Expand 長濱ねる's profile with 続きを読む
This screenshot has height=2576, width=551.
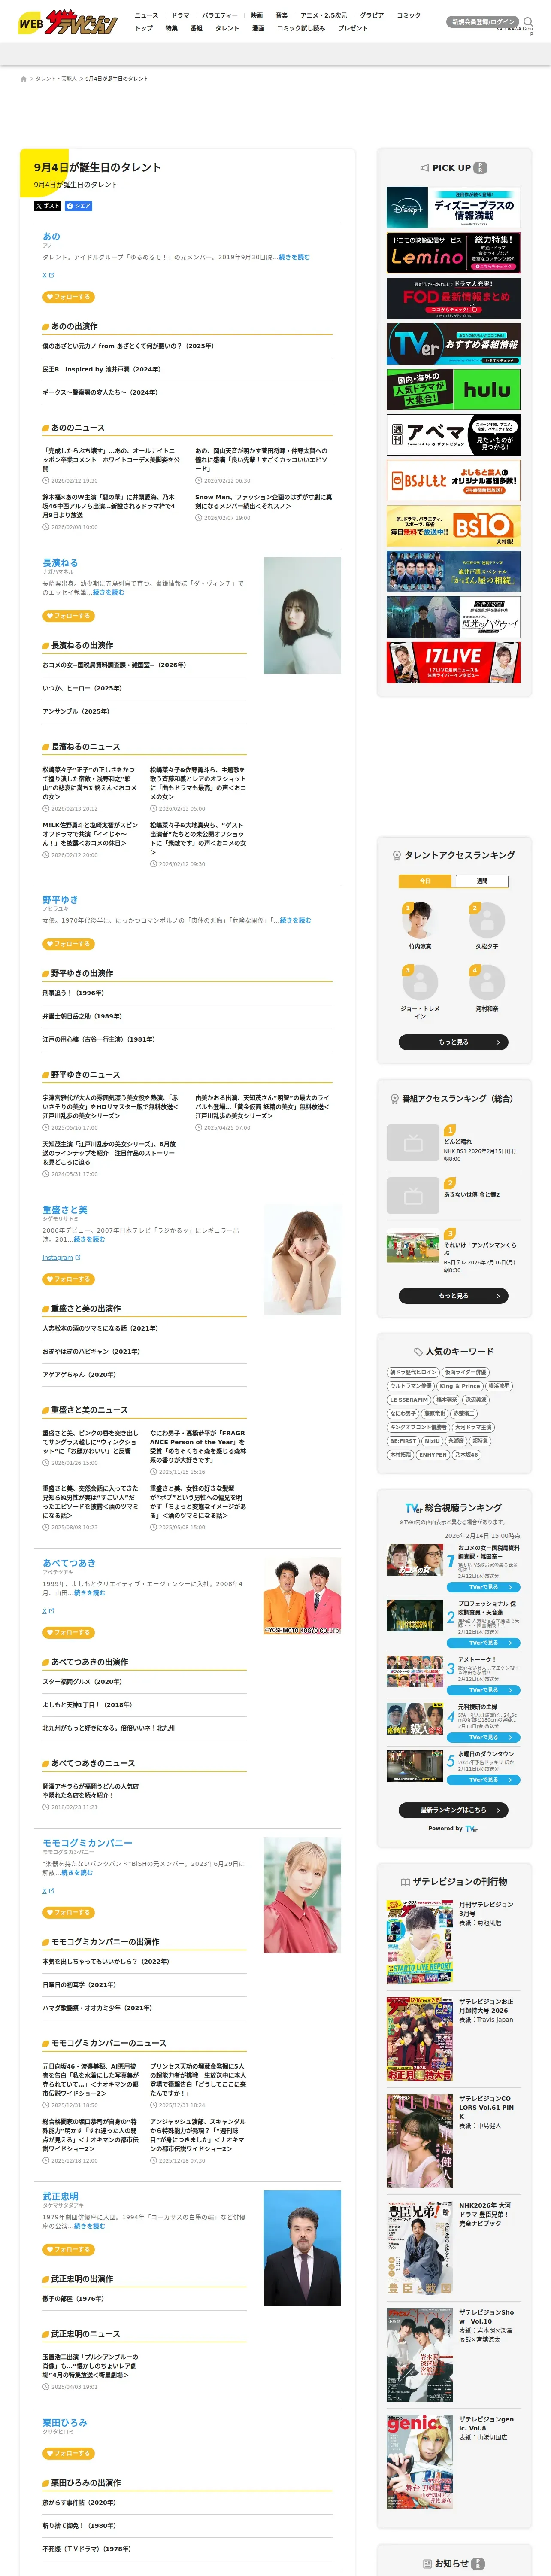[x=108, y=592]
